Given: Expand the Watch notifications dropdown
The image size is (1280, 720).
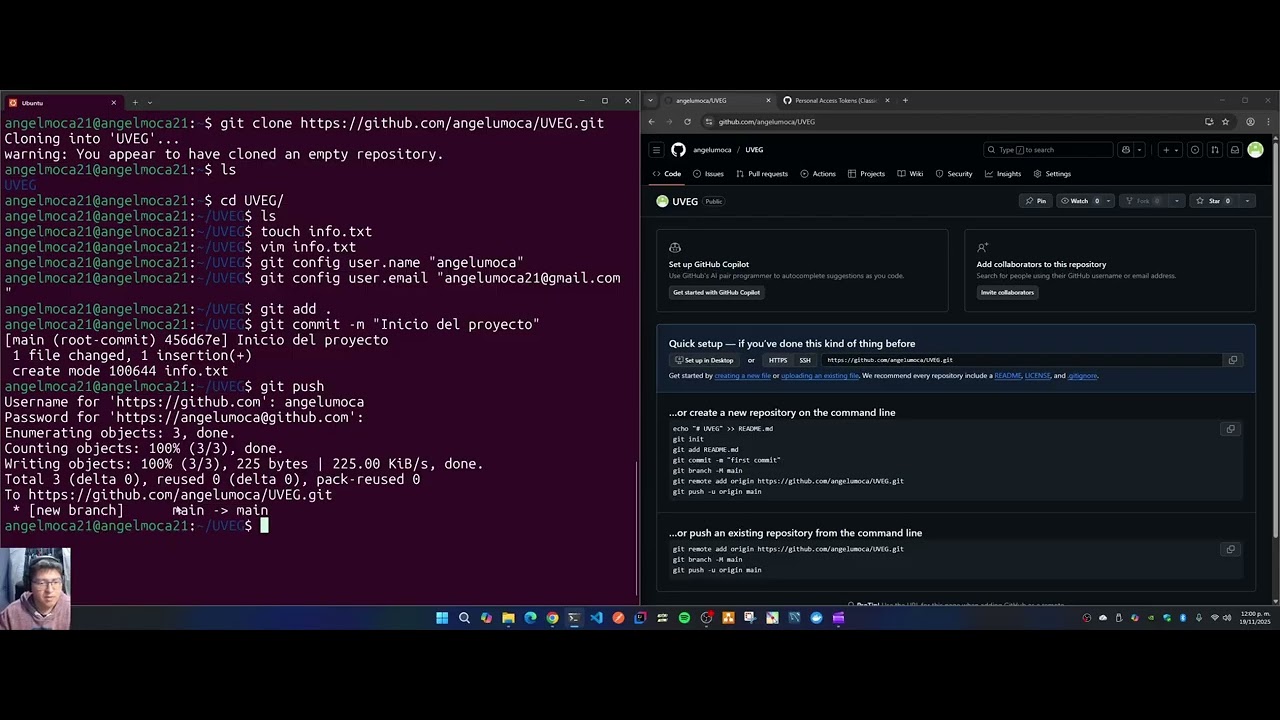Looking at the screenshot, I should tap(1108, 201).
